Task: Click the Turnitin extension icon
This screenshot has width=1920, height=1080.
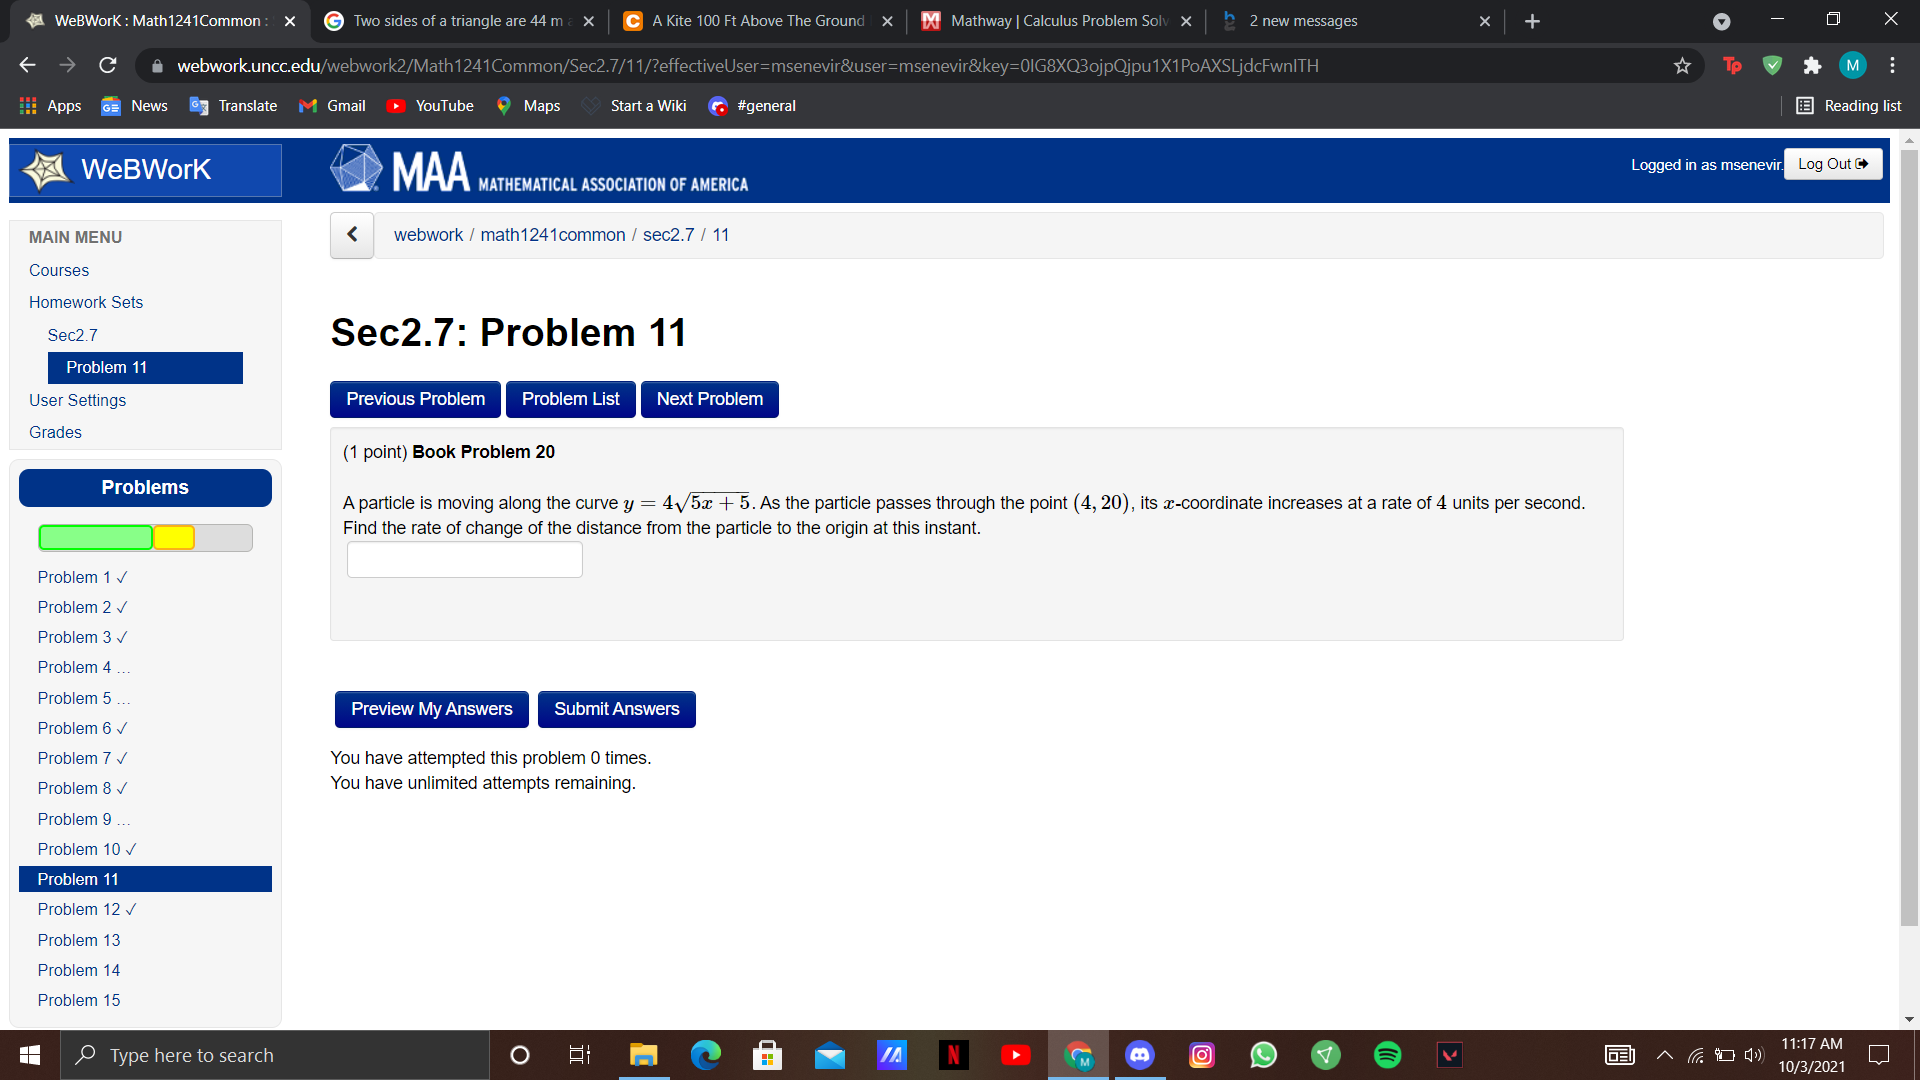Action: coord(1733,65)
